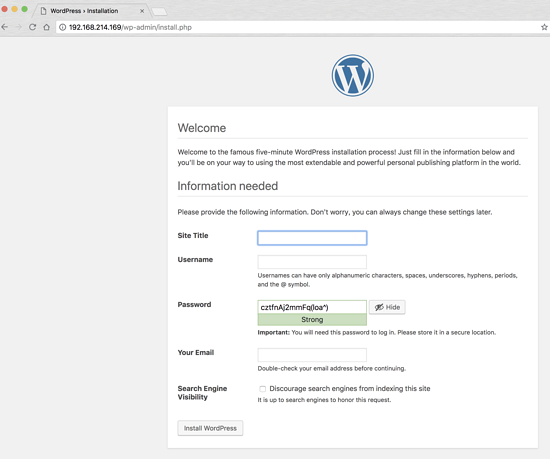Viewport: 550px width, 459px height.
Task: Click the Site Title label
Action: click(193, 236)
